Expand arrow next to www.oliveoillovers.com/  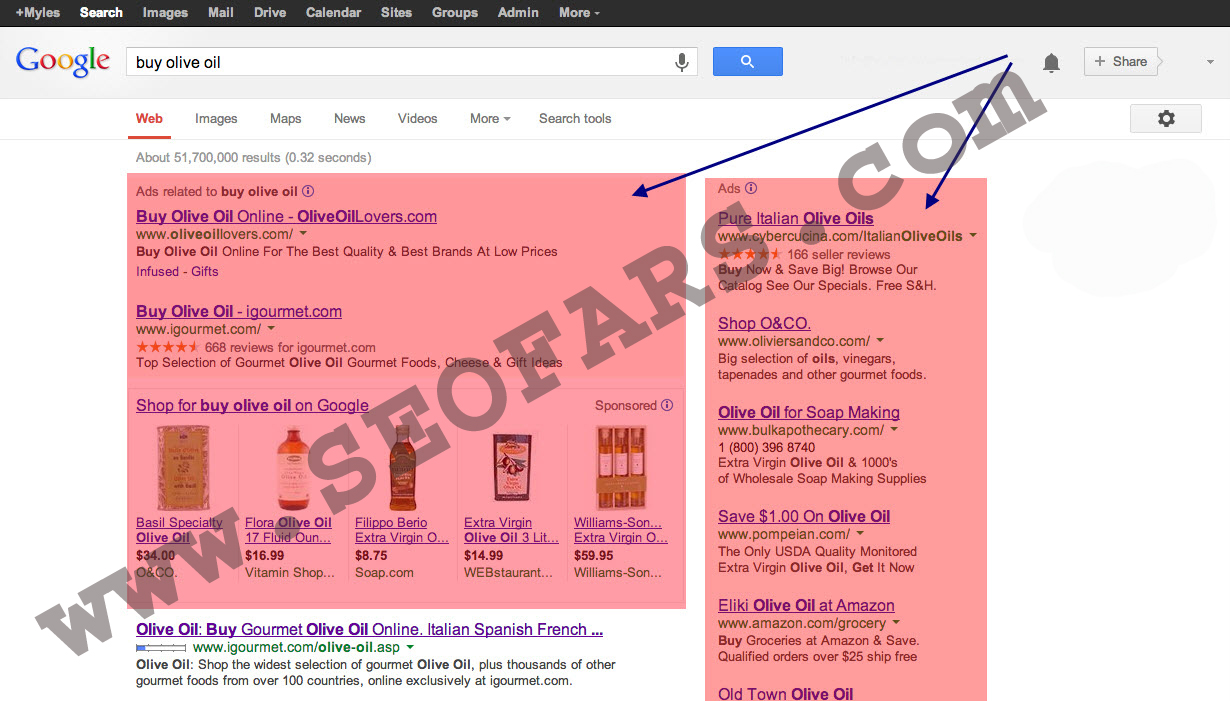tap(303, 233)
